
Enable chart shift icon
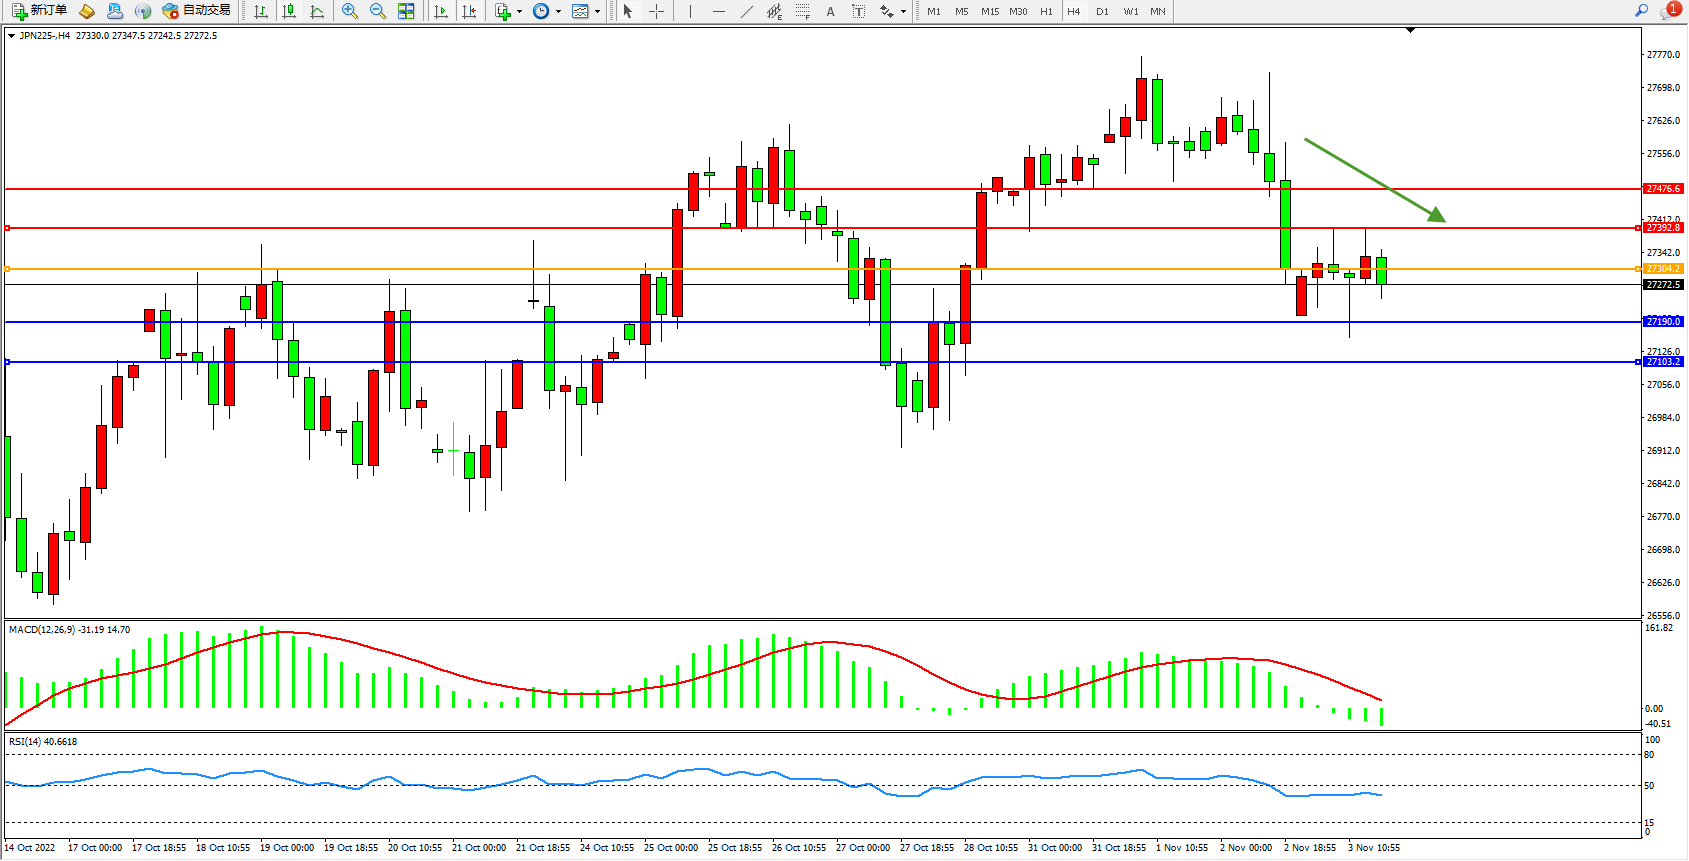[x=469, y=11]
